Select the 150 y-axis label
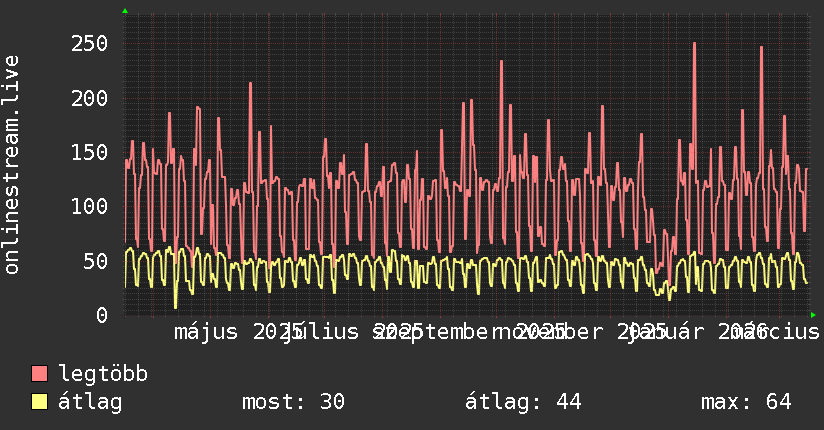 coord(90,152)
